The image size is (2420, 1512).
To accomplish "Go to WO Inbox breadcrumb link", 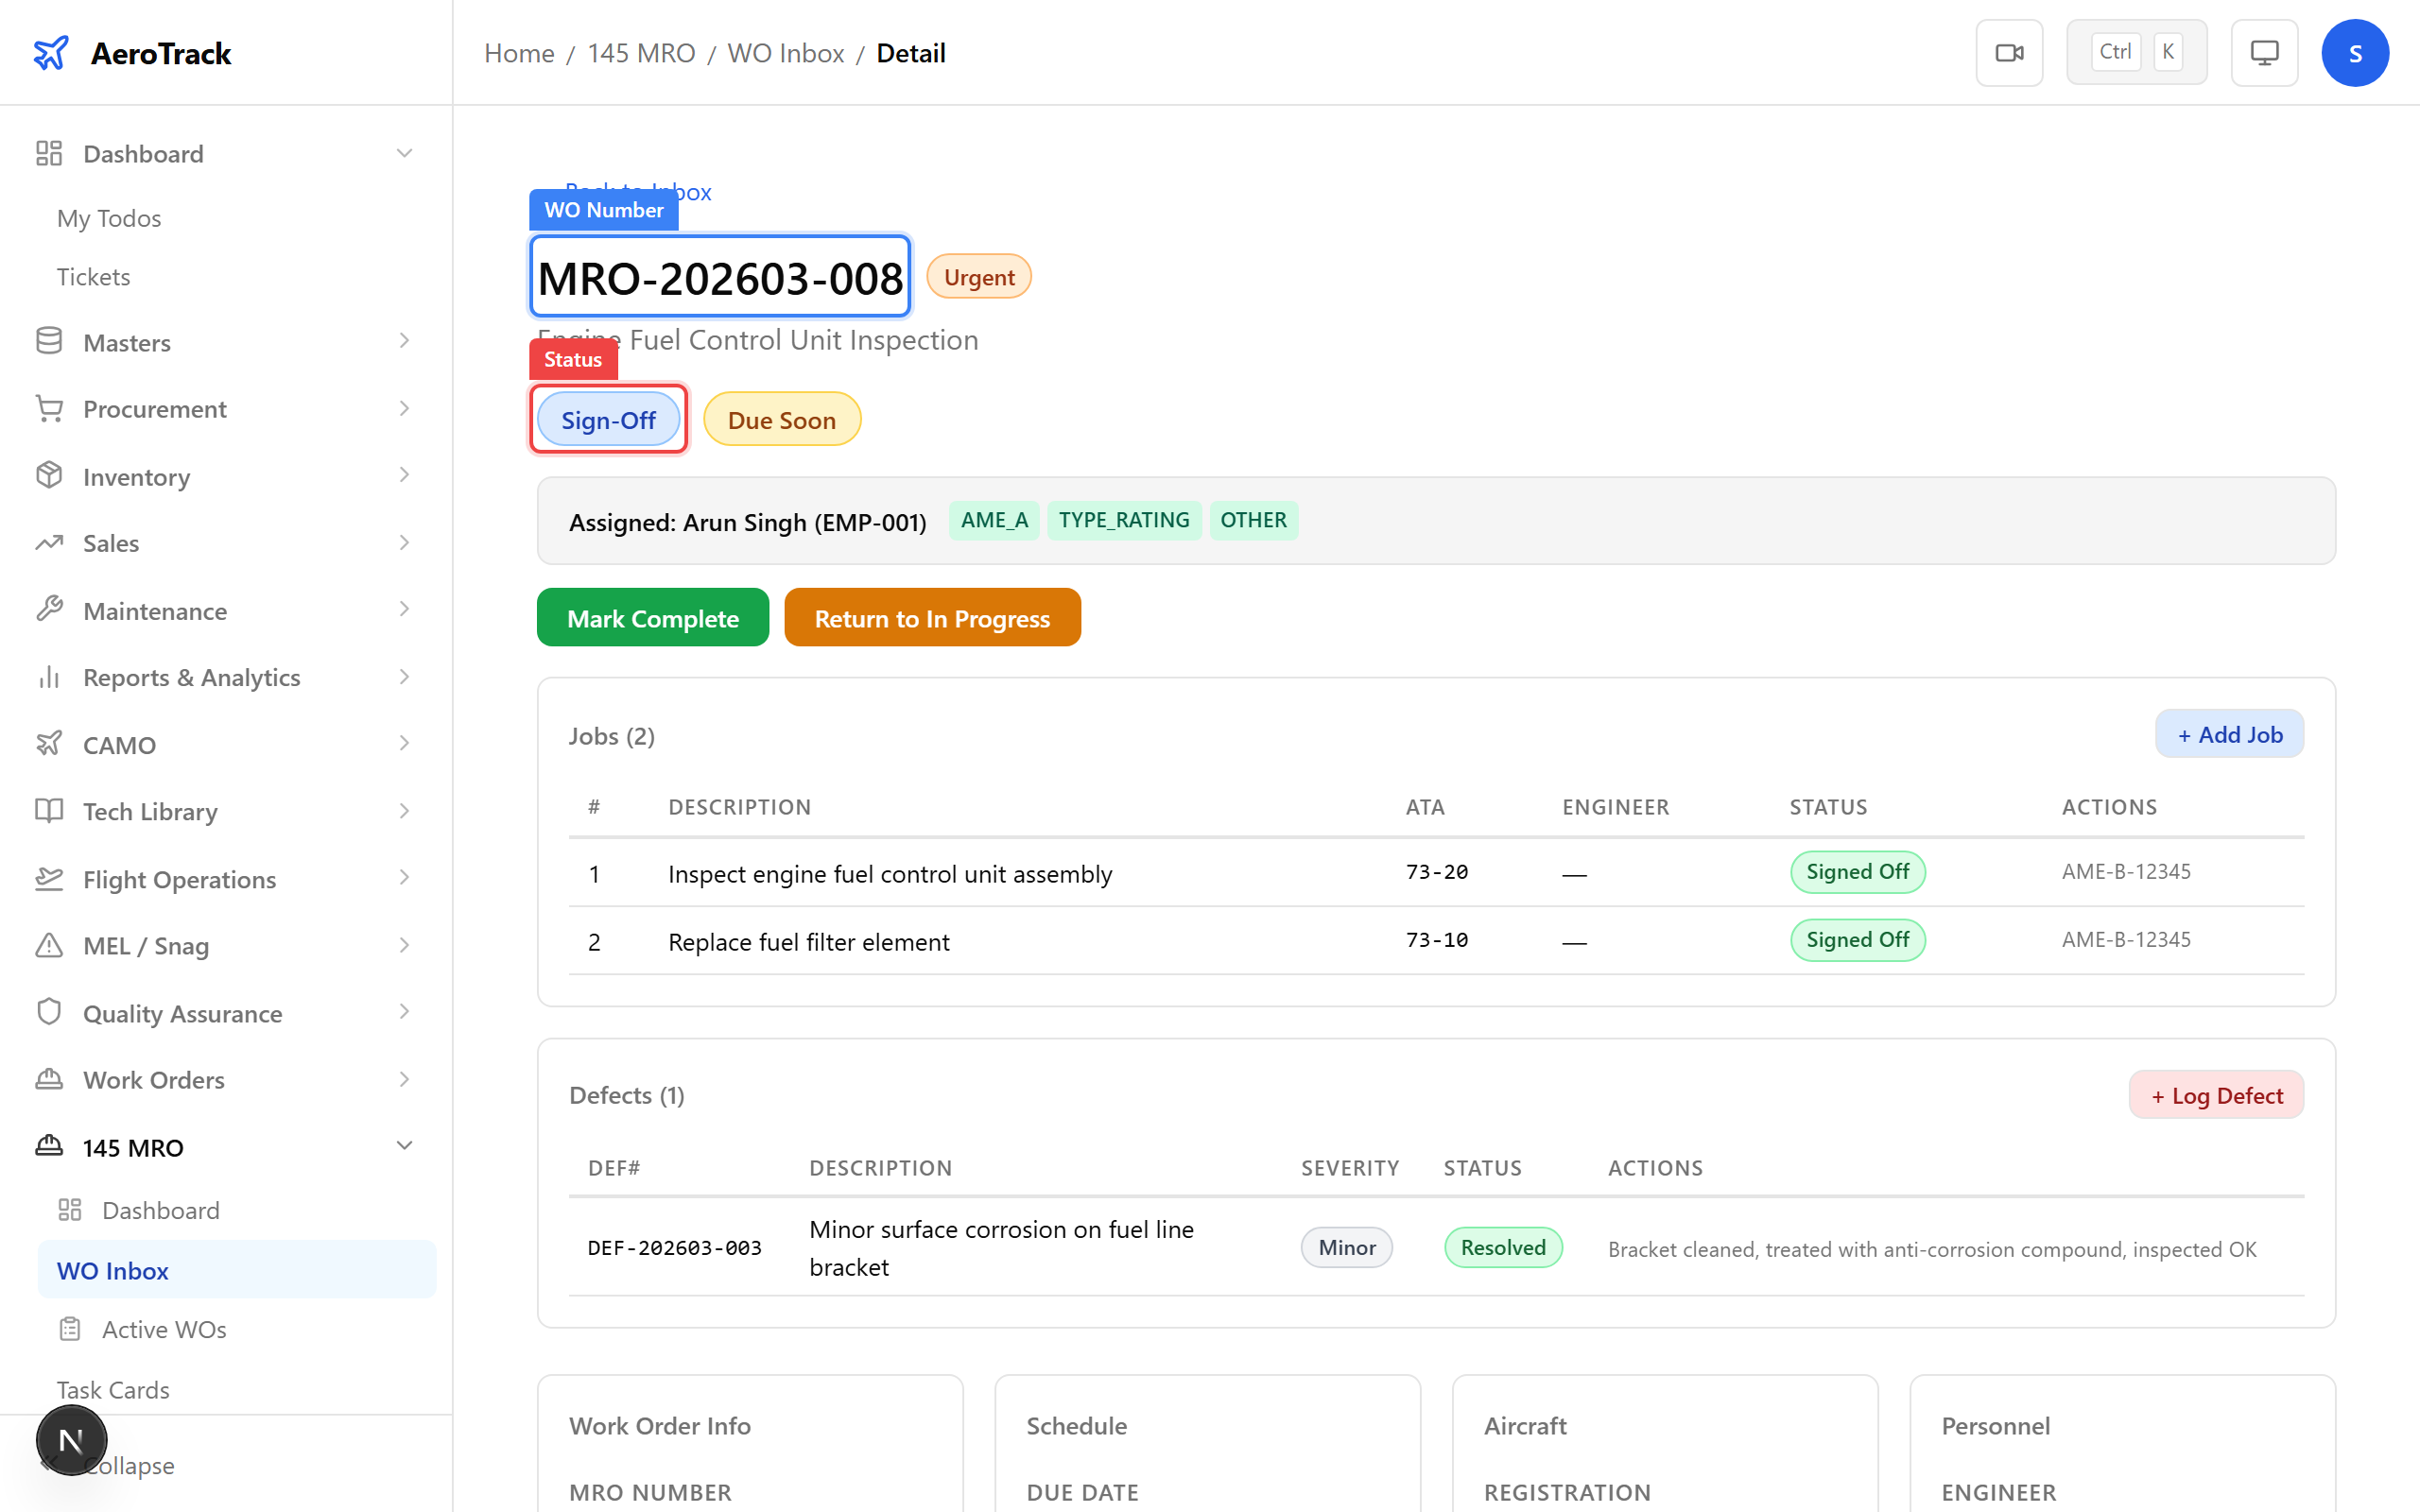I will (x=785, y=53).
